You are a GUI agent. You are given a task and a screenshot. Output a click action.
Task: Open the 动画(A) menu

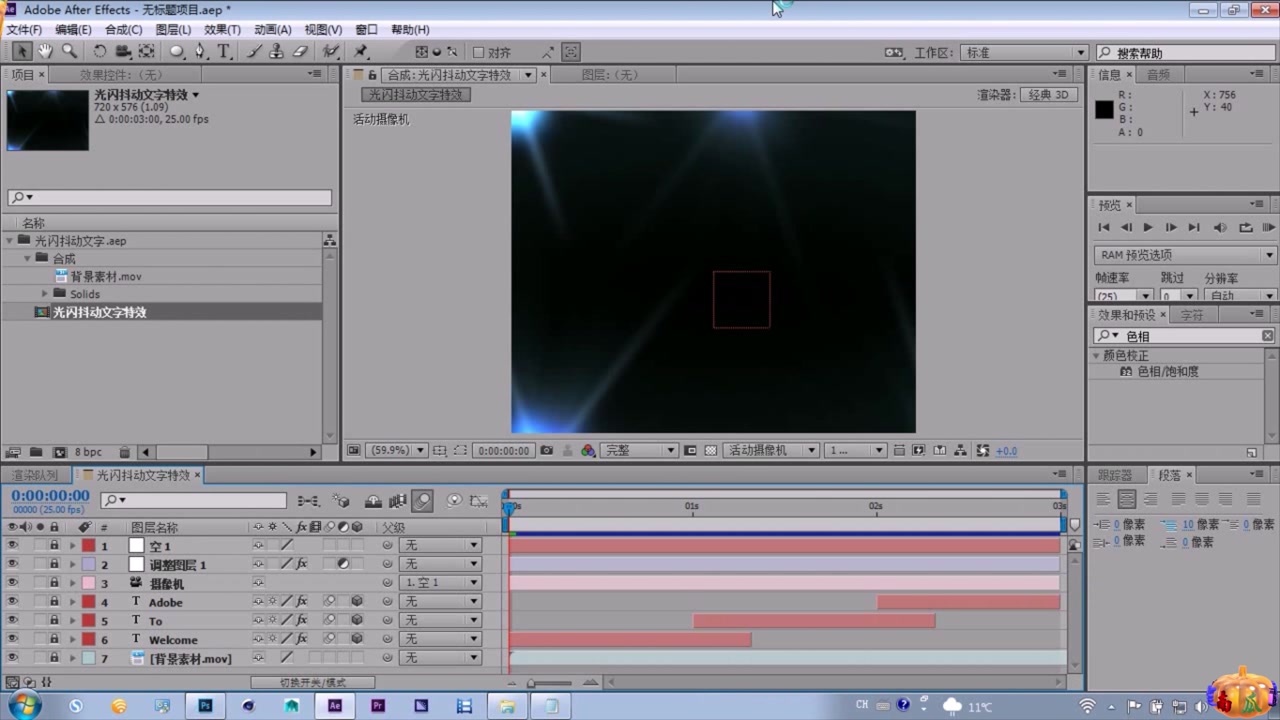coord(272,30)
